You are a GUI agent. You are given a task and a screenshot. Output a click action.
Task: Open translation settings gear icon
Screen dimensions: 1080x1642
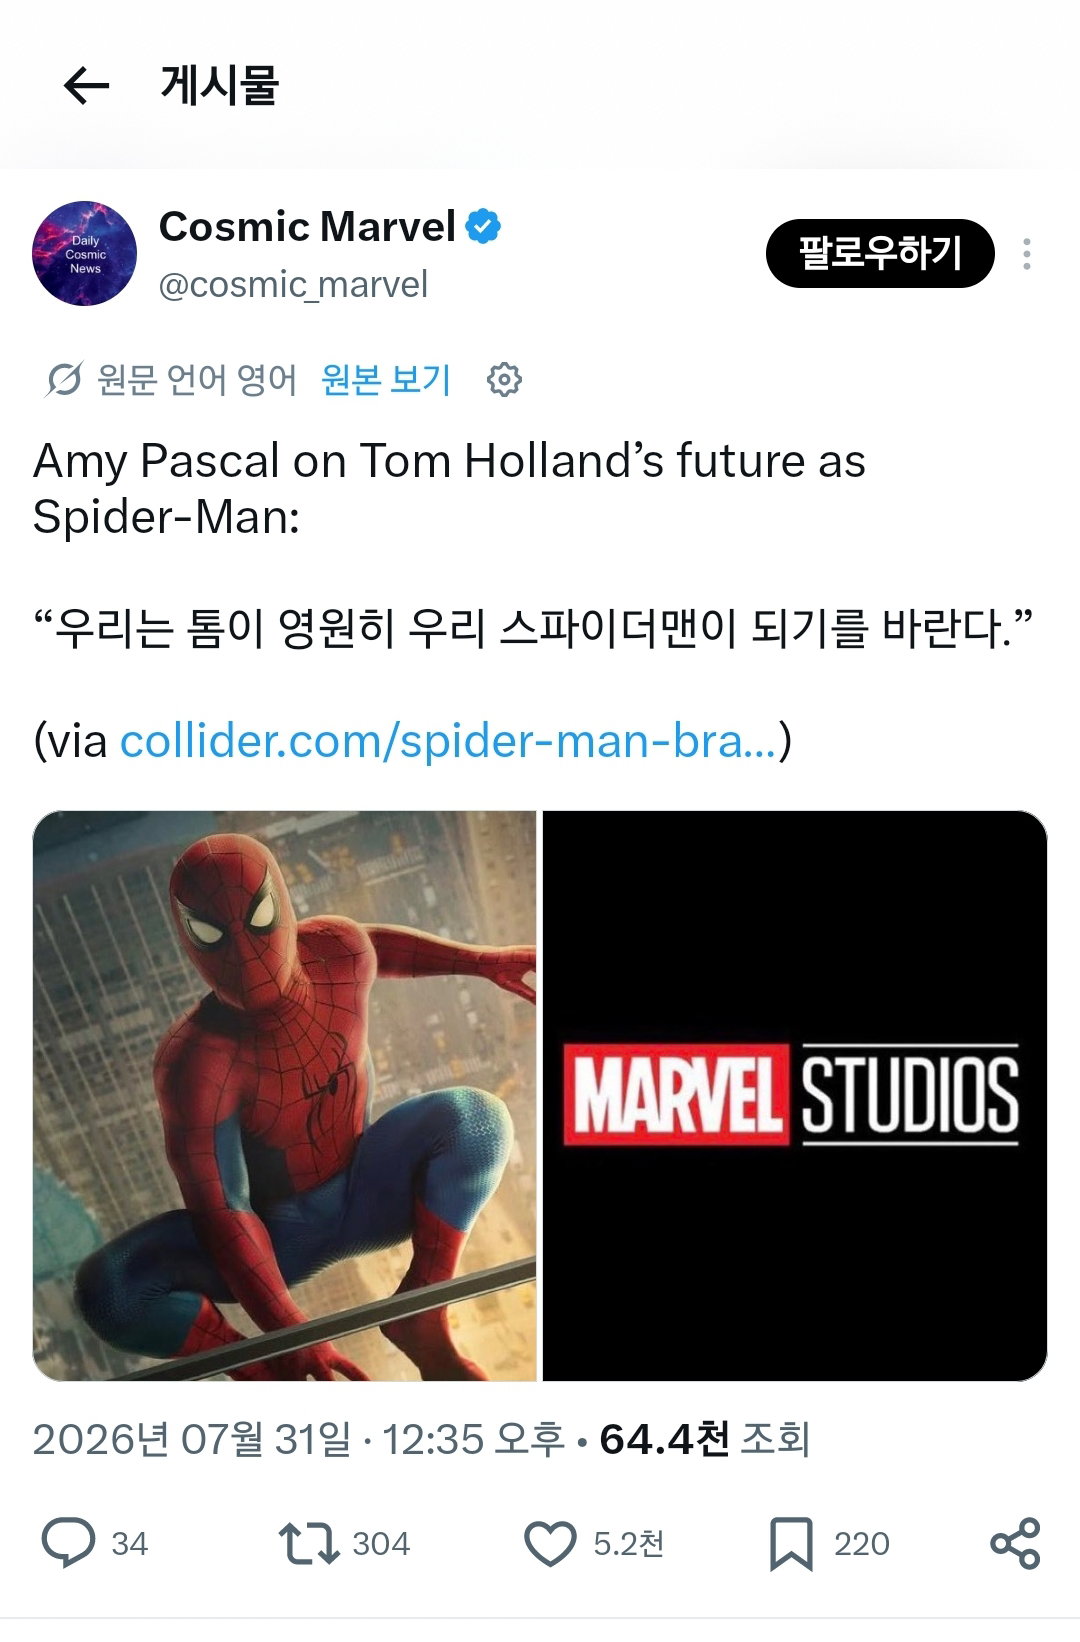pyautogui.click(x=504, y=380)
